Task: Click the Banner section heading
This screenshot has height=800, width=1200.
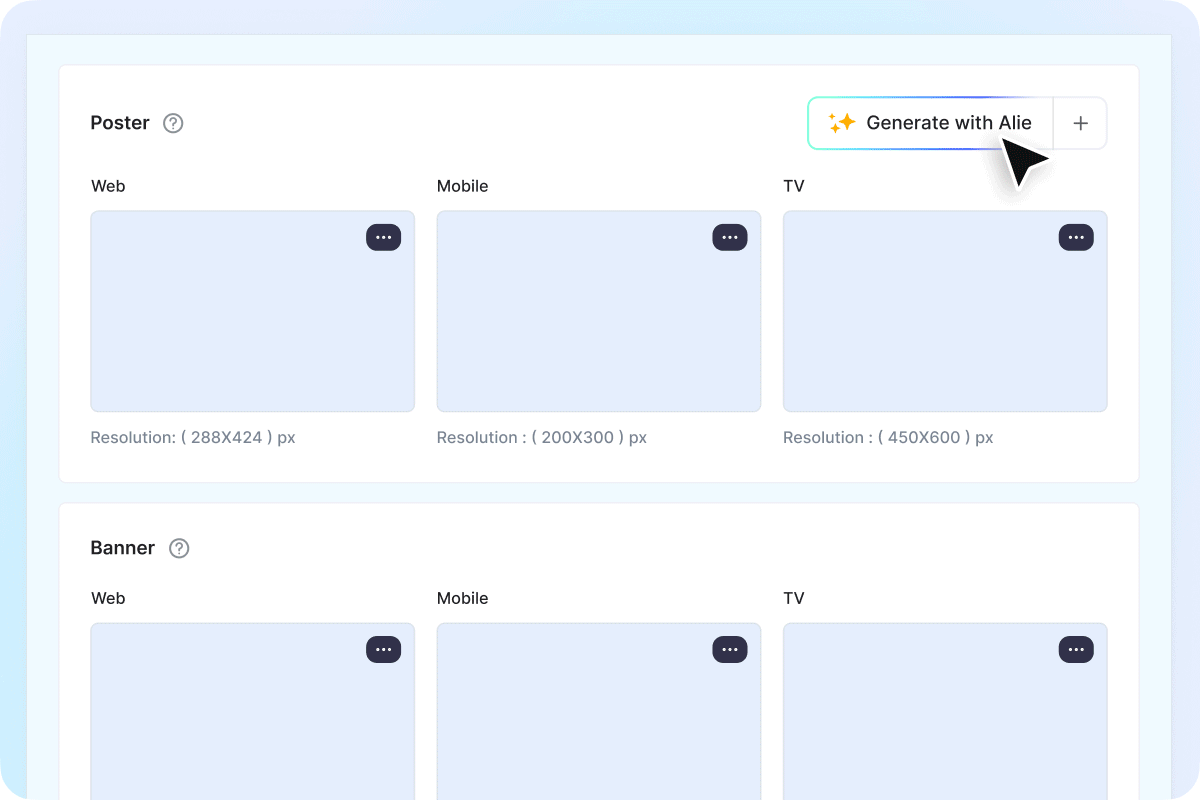Action: coord(123,548)
